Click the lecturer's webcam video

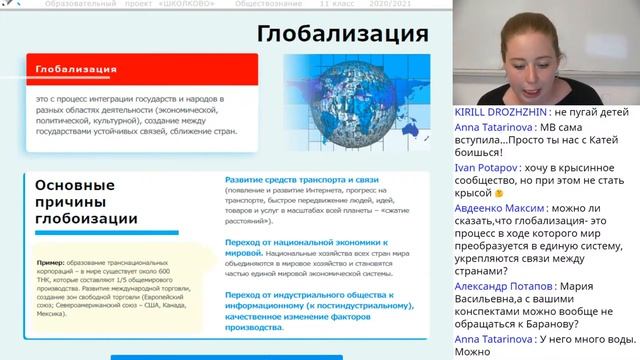(546, 52)
